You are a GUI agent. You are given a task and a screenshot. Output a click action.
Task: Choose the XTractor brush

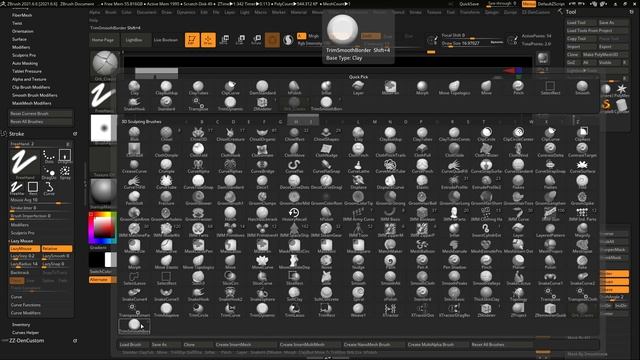click(x=390, y=309)
